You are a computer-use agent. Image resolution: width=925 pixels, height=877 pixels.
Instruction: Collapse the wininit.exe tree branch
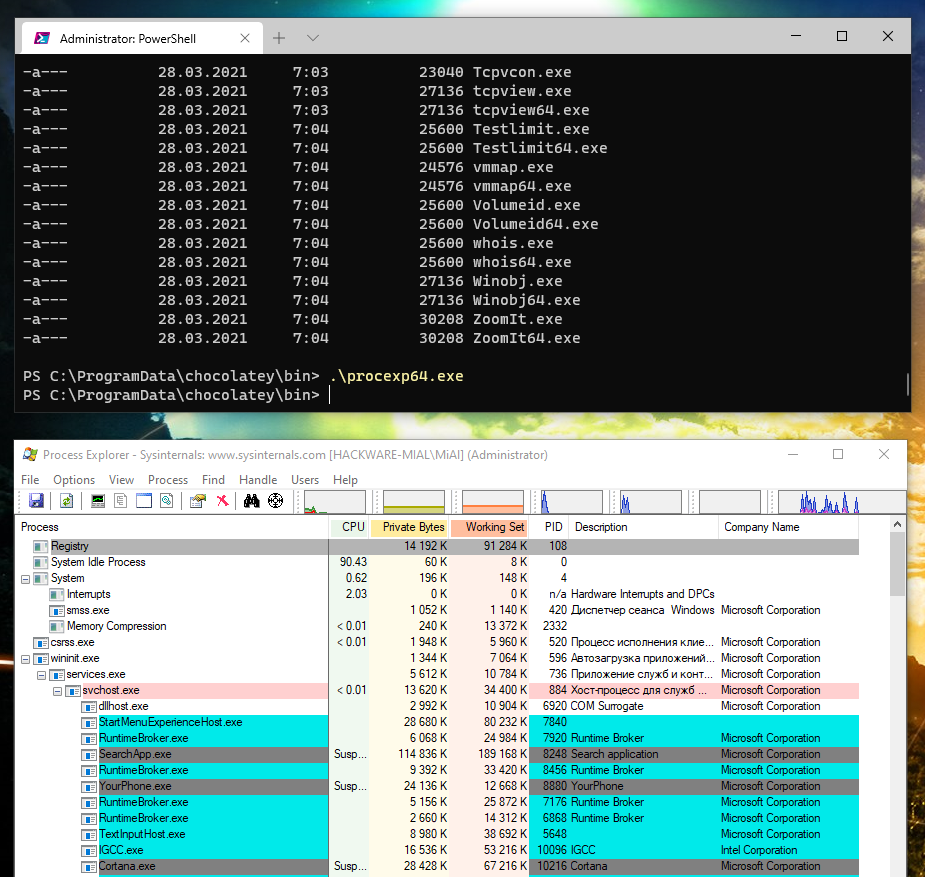(x=26, y=658)
